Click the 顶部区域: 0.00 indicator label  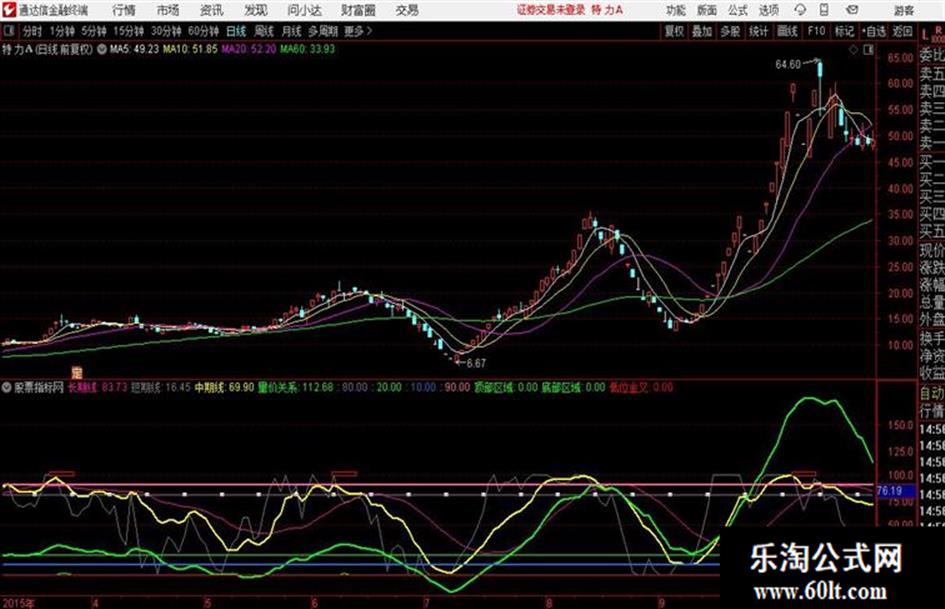pyautogui.click(x=506, y=388)
